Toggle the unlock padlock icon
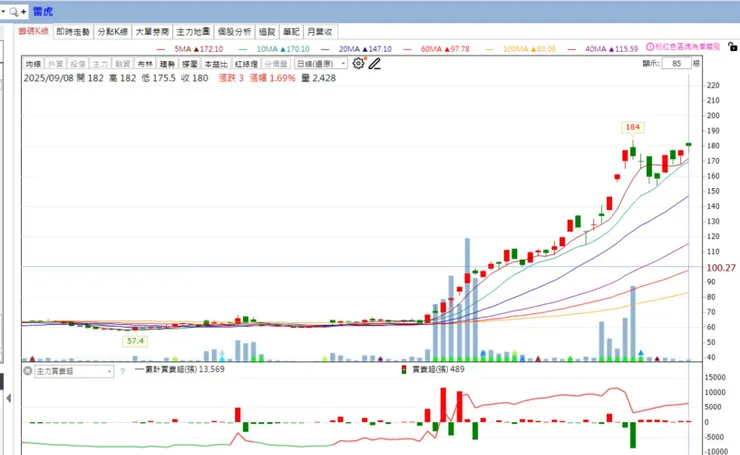 click(732, 47)
